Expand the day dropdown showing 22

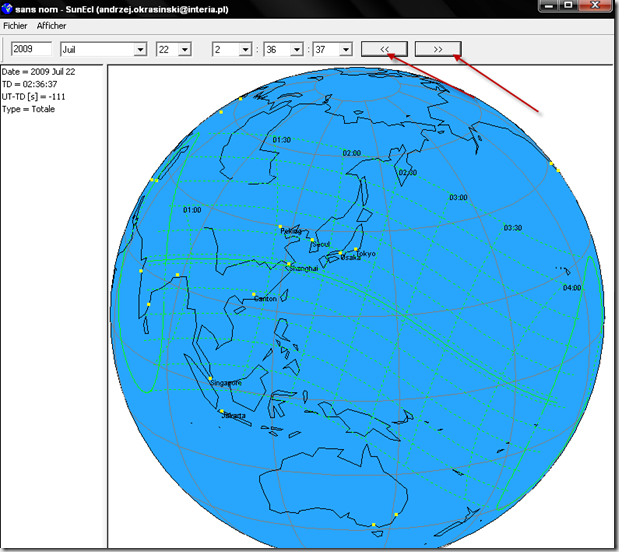tap(184, 49)
